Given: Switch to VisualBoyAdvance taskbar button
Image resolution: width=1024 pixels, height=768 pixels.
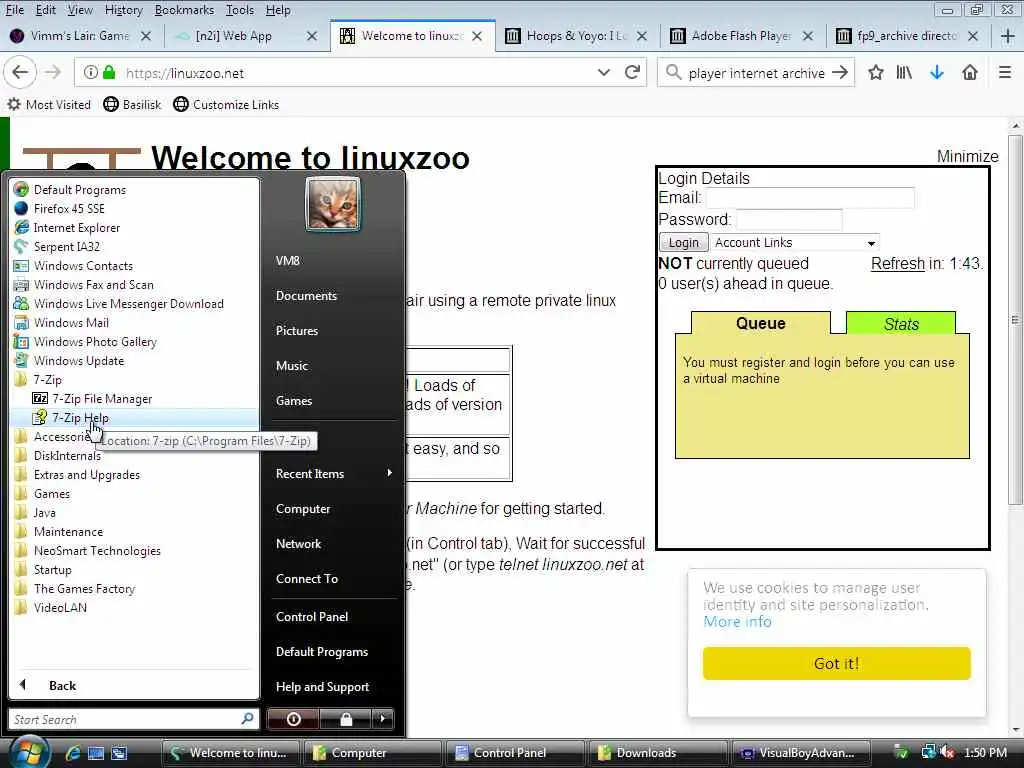Looking at the screenshot, I should click(801, 753).
